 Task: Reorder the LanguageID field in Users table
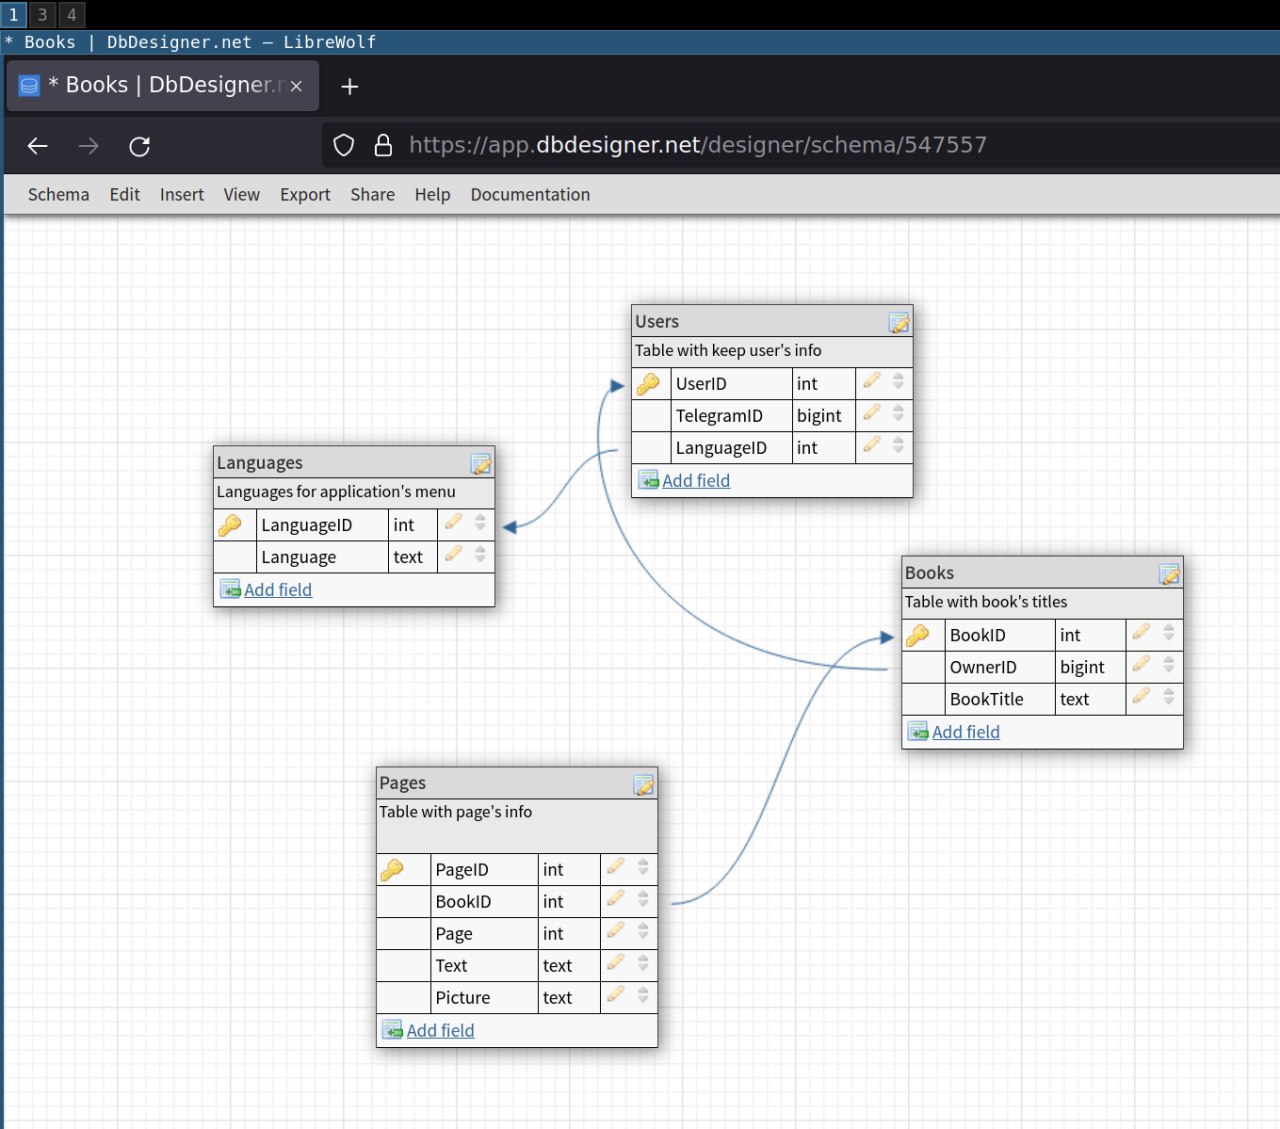(898, 445)
